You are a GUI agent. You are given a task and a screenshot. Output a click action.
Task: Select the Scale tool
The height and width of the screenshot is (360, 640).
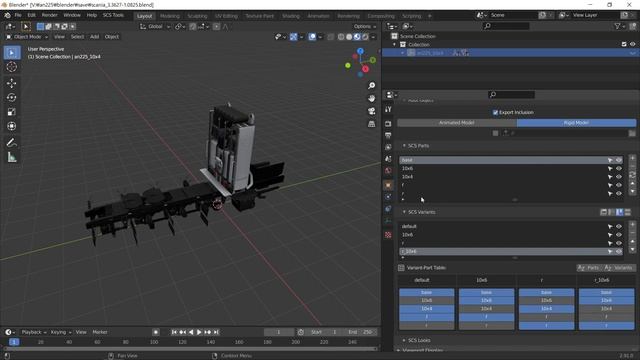click(11, 112)
